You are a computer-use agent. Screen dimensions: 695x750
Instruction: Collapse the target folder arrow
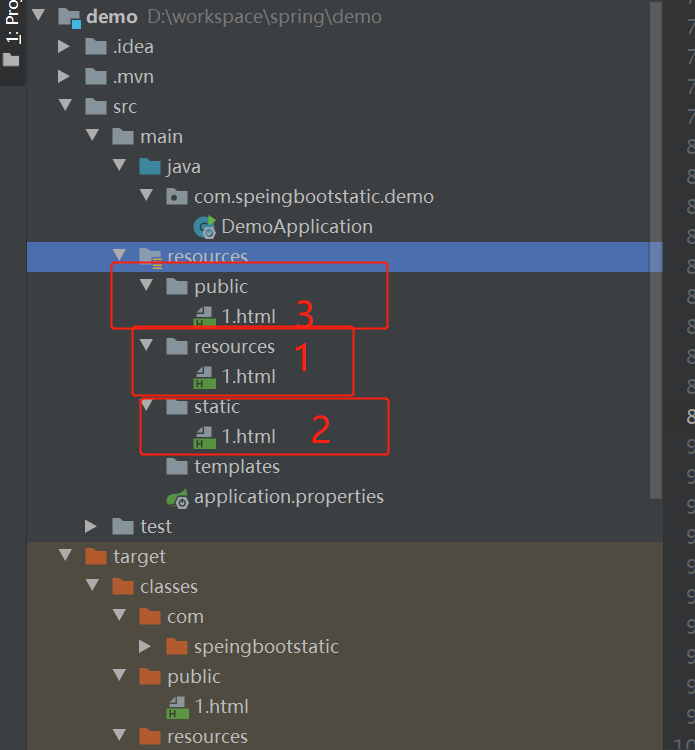[x=65, y=555]
